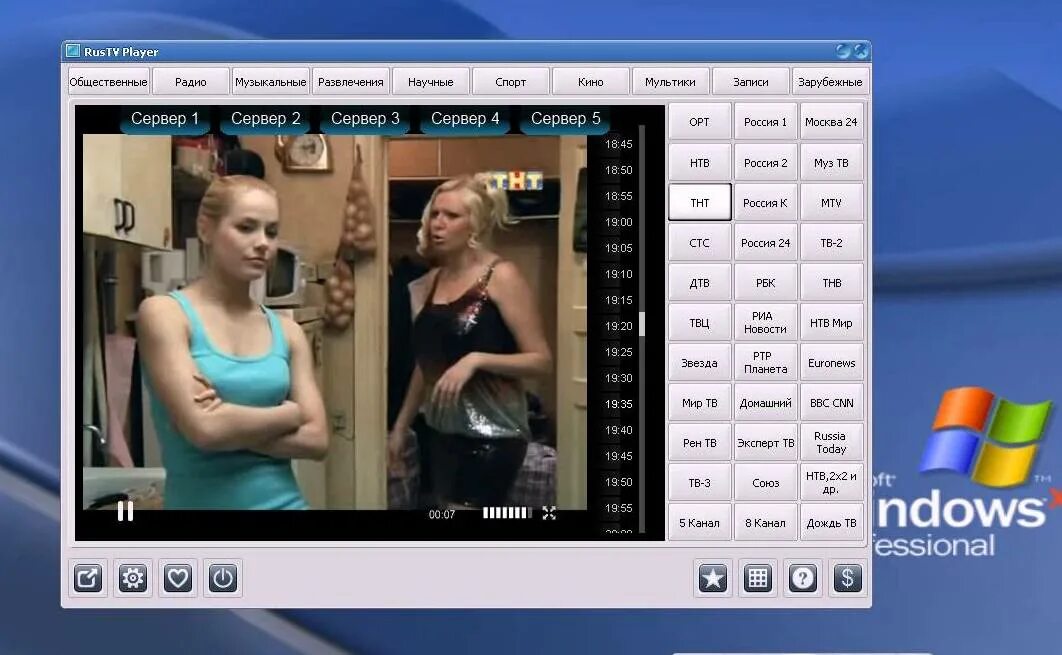The height and width of the screenshot is (655, 1062).
Task: Select the ОРТ channel
Action: [700, 122]
